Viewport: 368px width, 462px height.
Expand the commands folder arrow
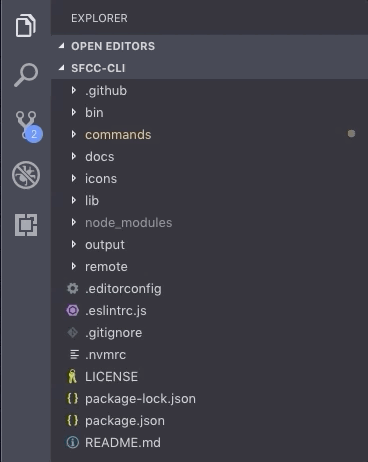(74, 134)
